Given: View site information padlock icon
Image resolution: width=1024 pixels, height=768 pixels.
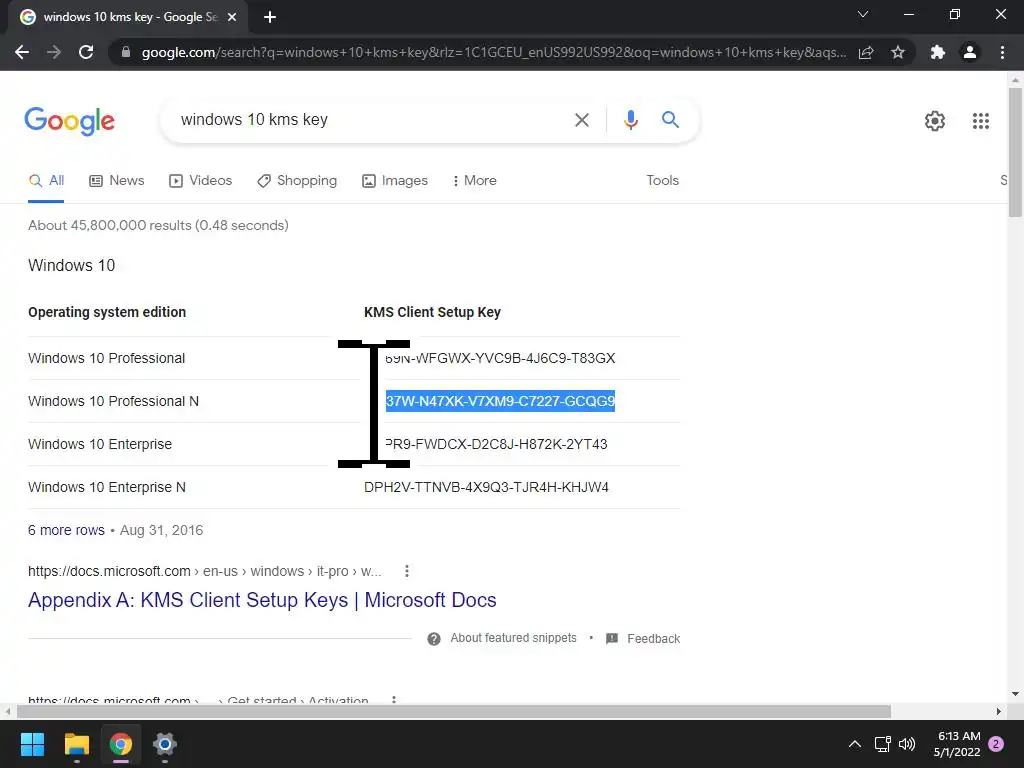Looking at the screenshot, I should [x=126, y=52].
